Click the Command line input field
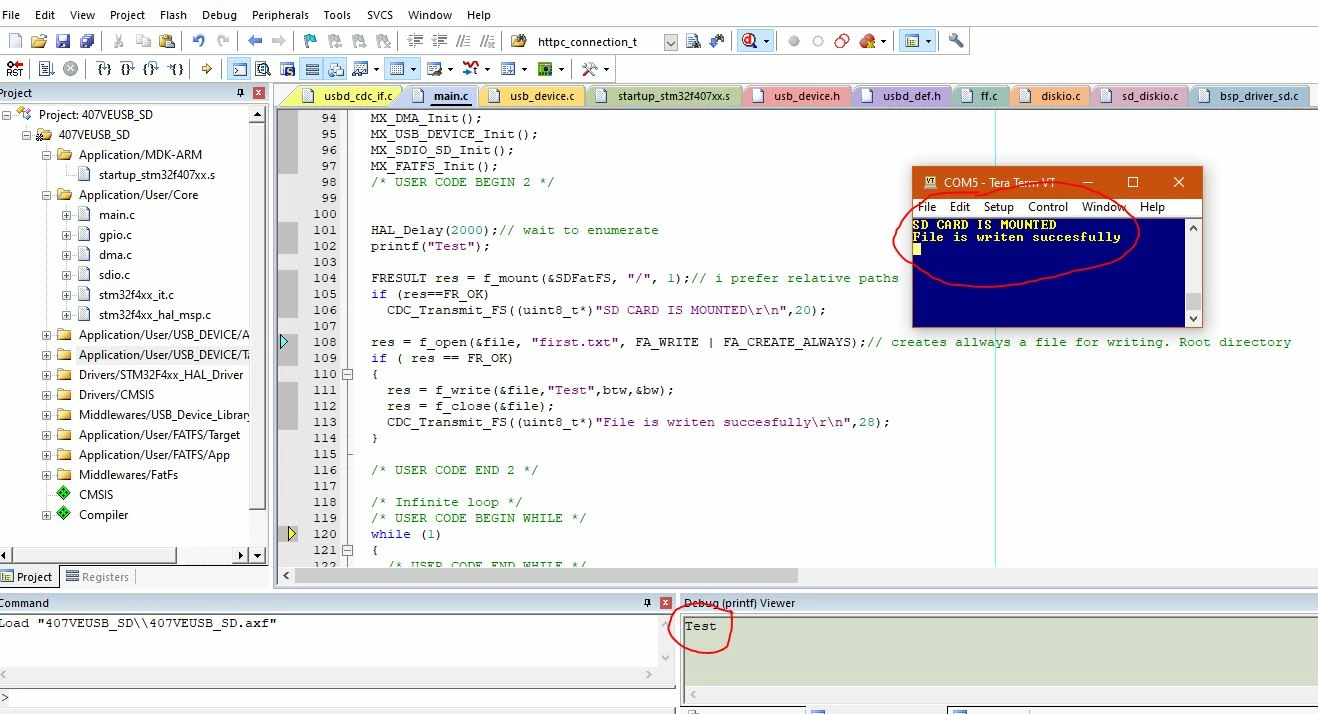 click(340, 697)
